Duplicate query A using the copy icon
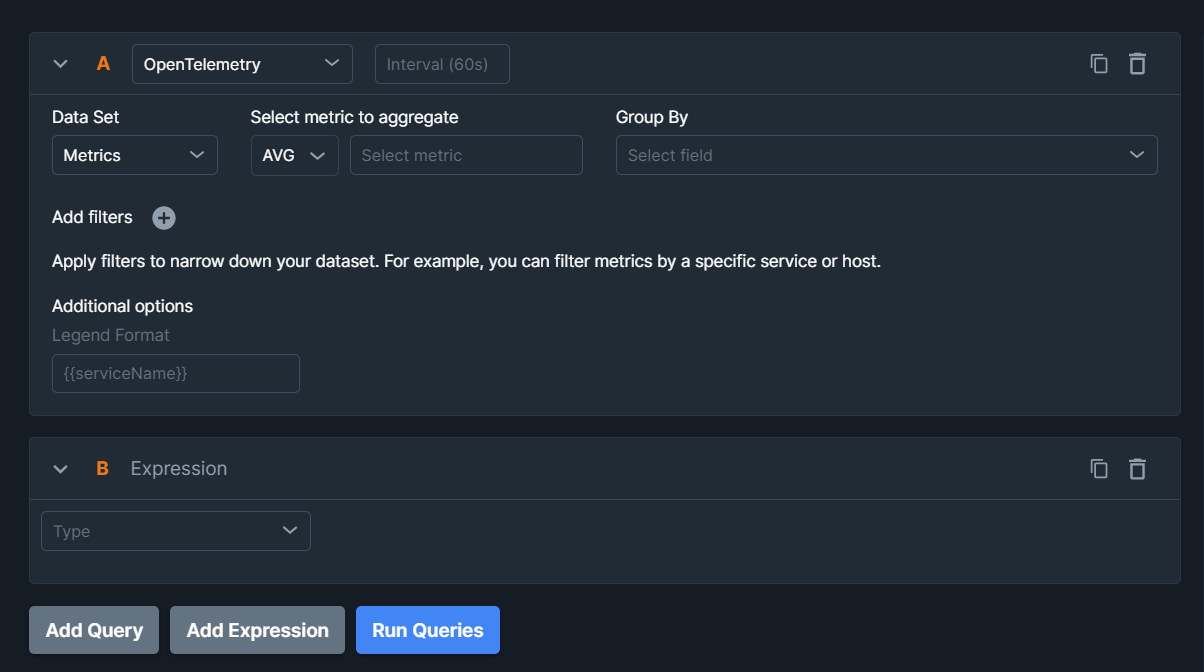1204x672 pixels. pyautogui.click(x=1099, y=63)
